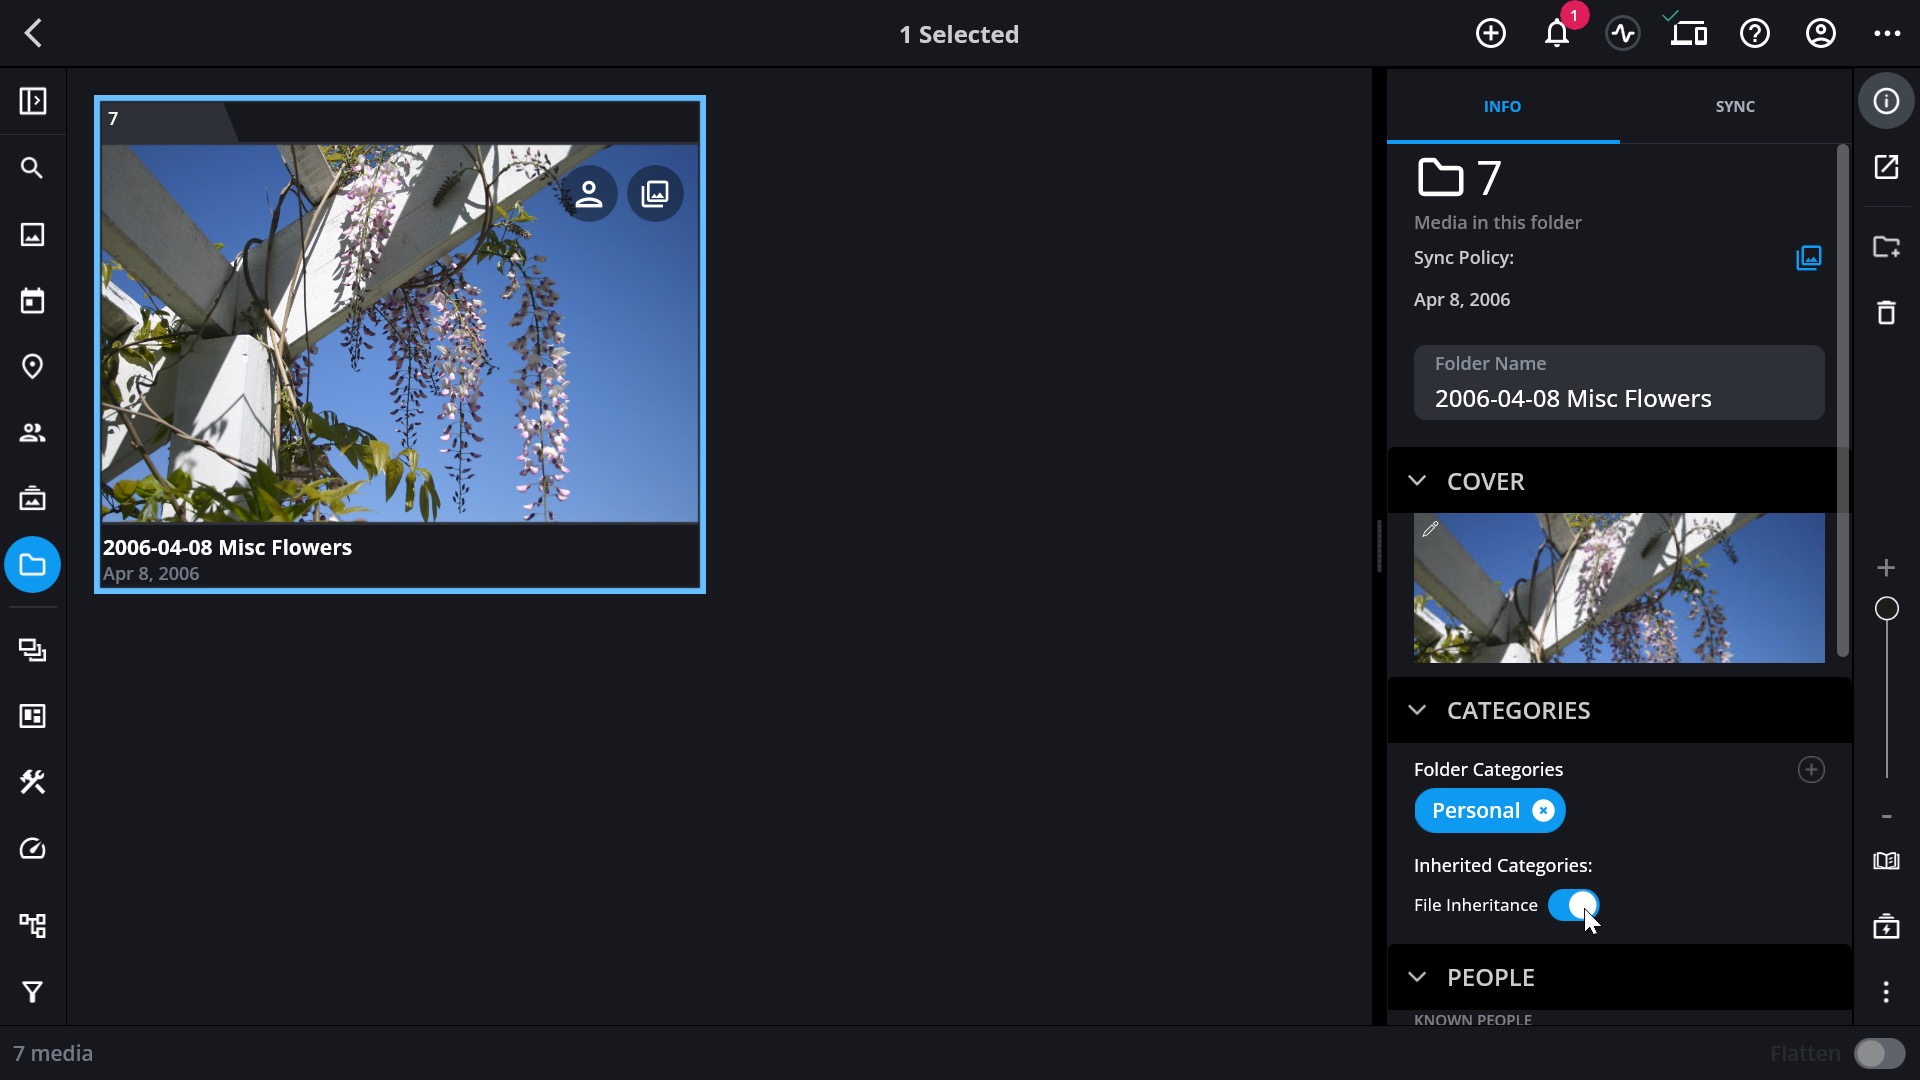Viewport: 1920px width, 1080px height.
Task: Open the help question mark icon
Action: point(1755,33)
